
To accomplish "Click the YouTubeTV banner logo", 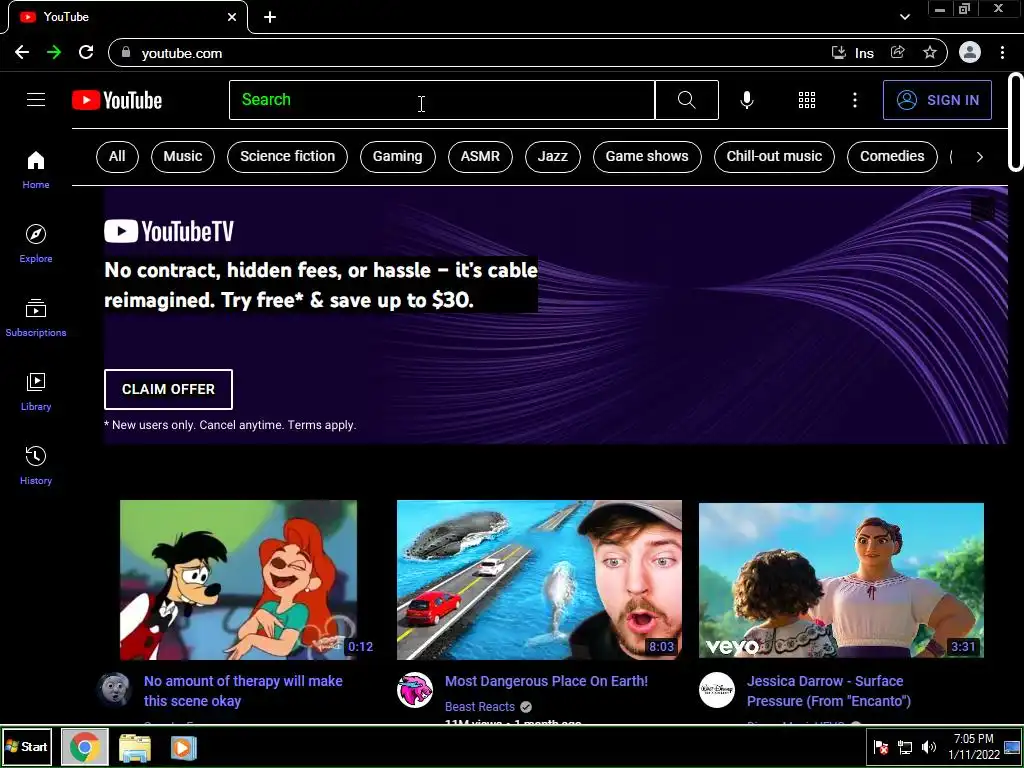I will click(x=168, y=231).
